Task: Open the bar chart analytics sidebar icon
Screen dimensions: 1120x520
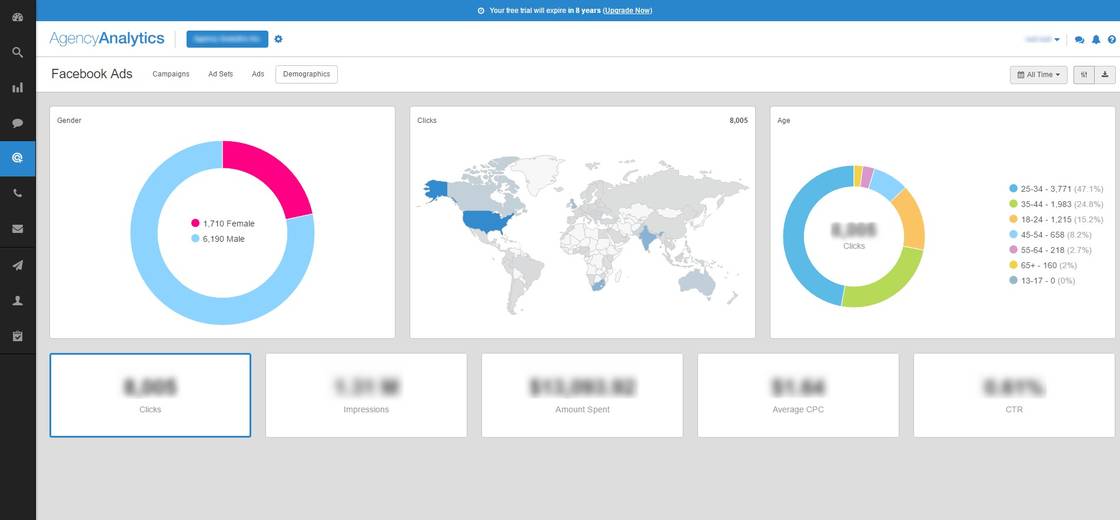Action: pyautogui.click(x=17, y=88)
